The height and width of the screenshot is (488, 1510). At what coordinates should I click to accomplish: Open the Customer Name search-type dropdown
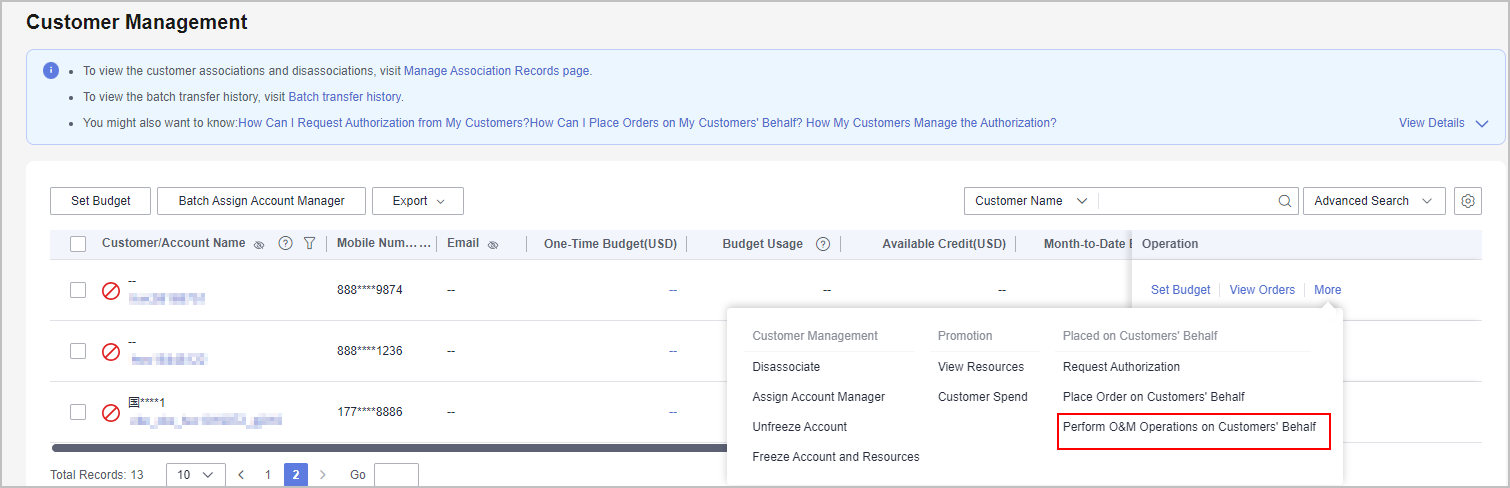point(1030,201)
